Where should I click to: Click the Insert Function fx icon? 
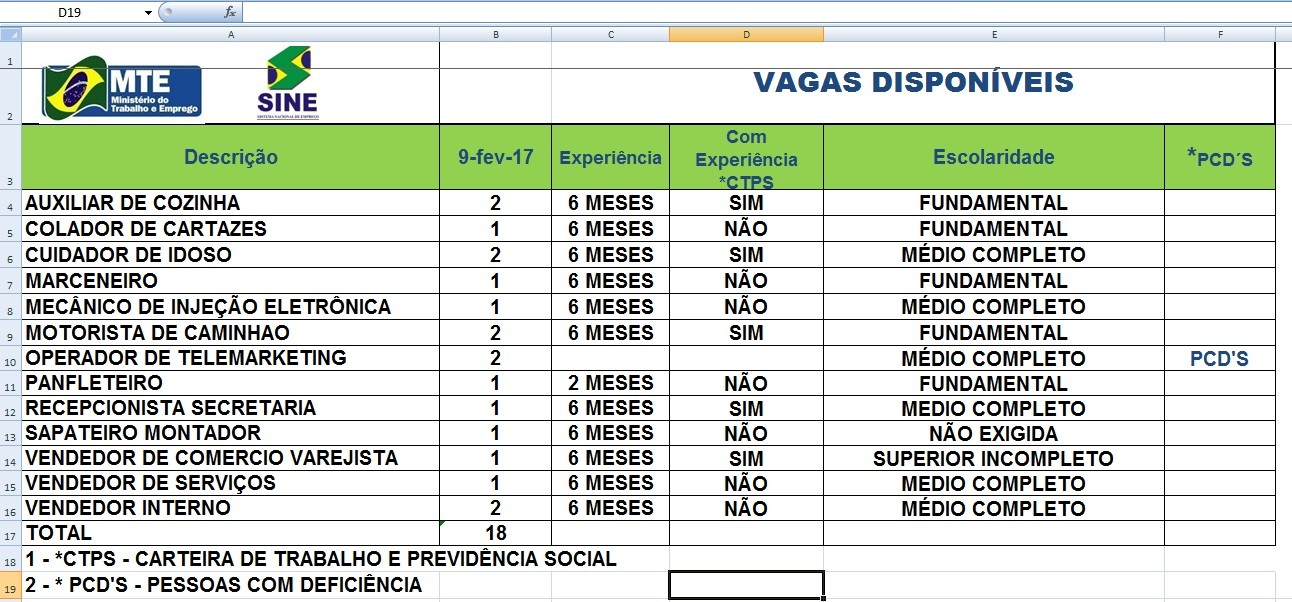(230, 12)
